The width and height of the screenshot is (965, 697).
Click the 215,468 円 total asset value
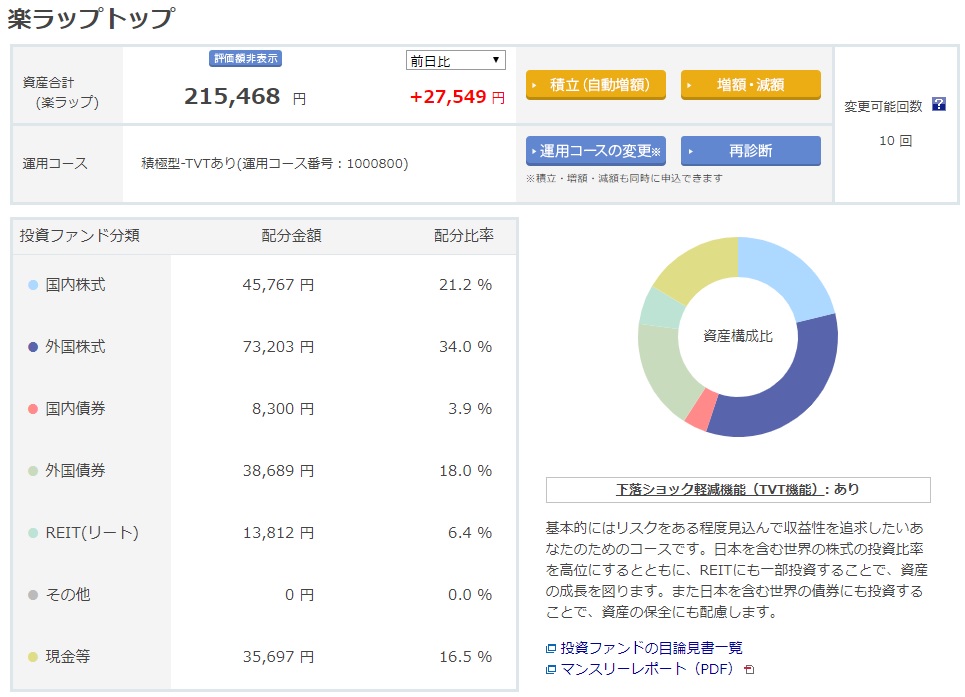click(x=245, y=97)
